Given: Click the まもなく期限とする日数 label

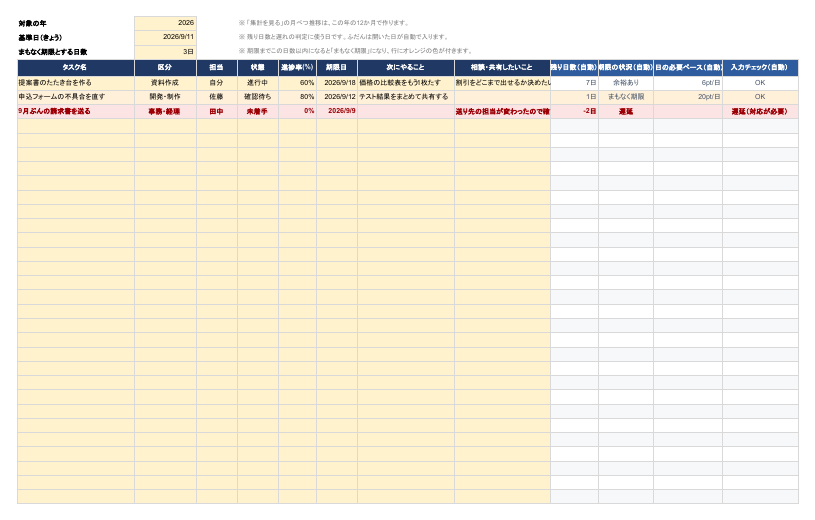Looking at the screenshot, I should click(x=52, y=52).
